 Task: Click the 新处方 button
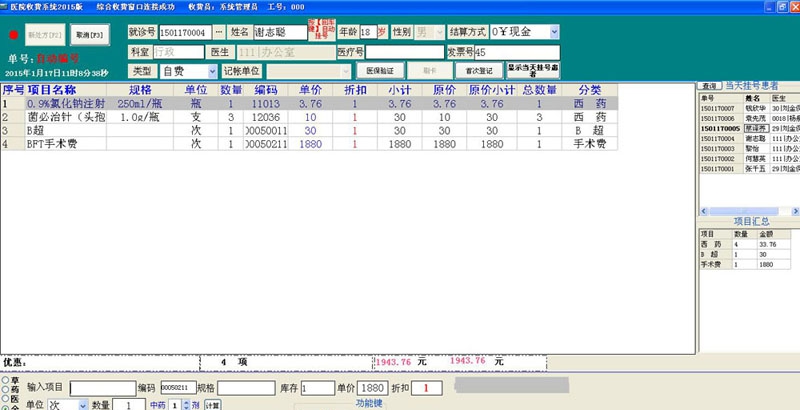pyautogui.click(x=46, y=34)
